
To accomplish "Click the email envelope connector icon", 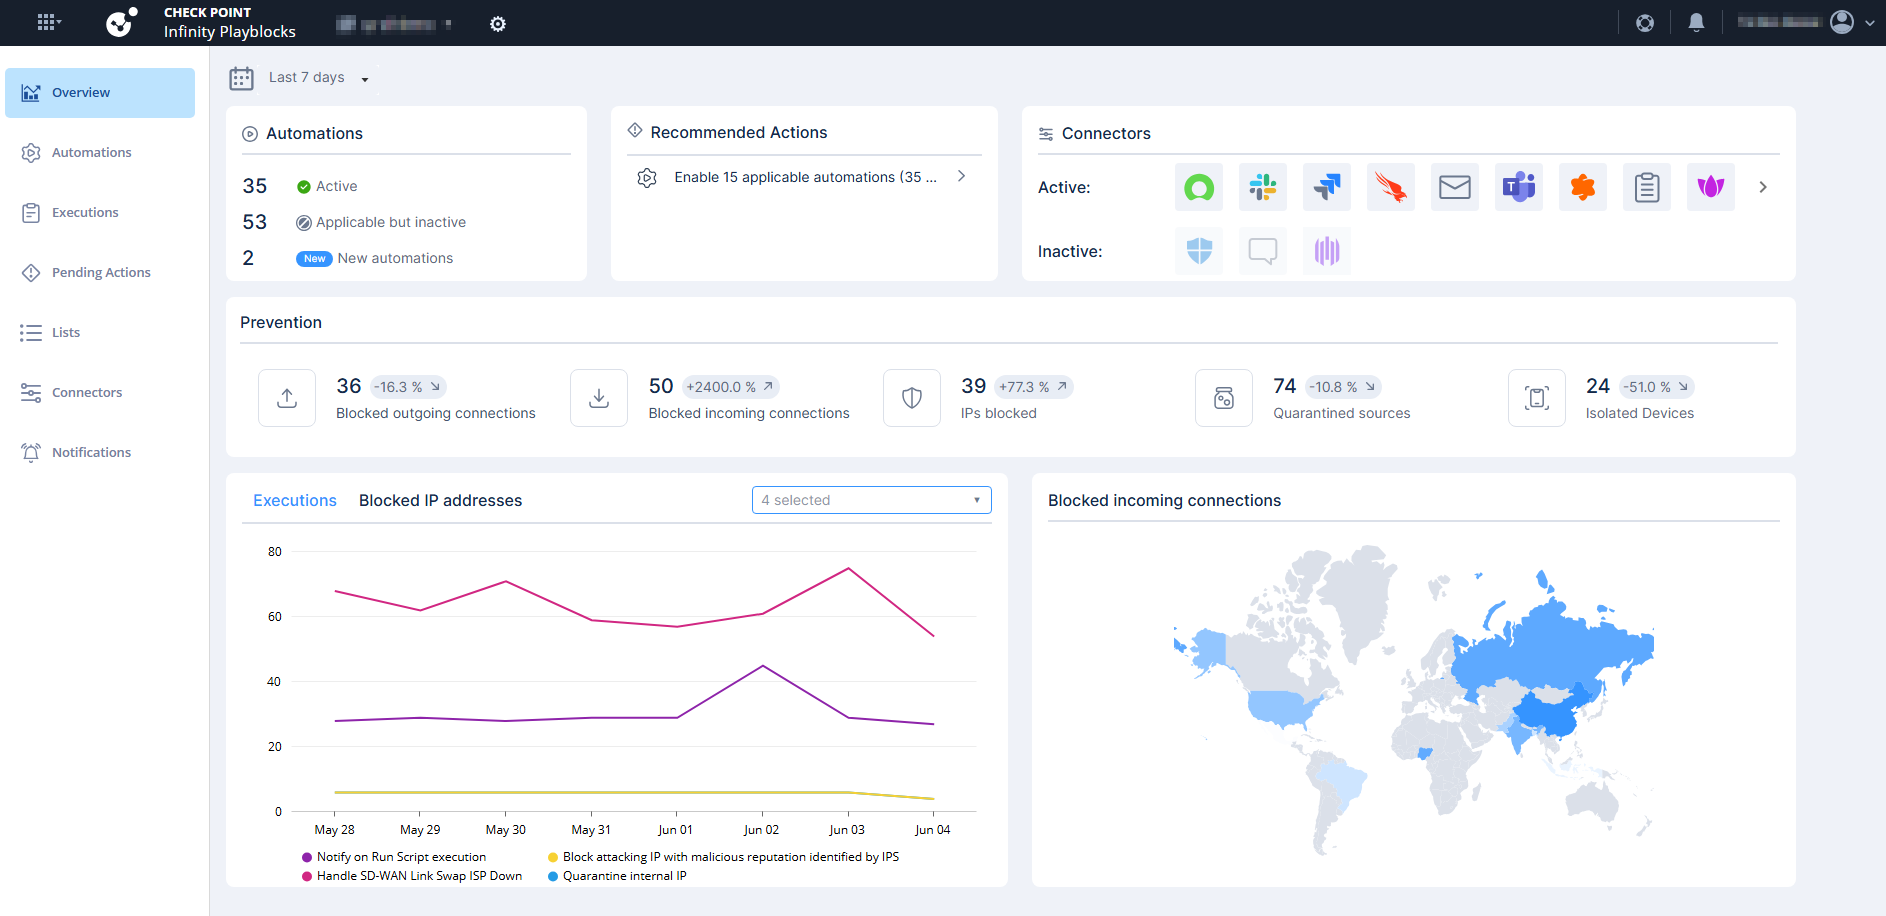I will tap(1455, 187).
